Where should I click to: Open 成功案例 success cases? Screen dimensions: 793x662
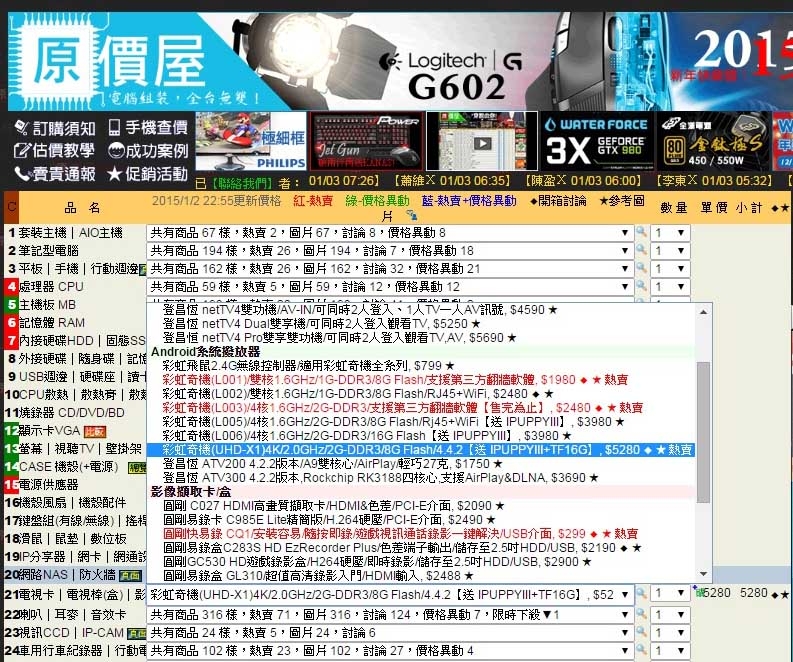pyautogui.click(x=148, y=150)
